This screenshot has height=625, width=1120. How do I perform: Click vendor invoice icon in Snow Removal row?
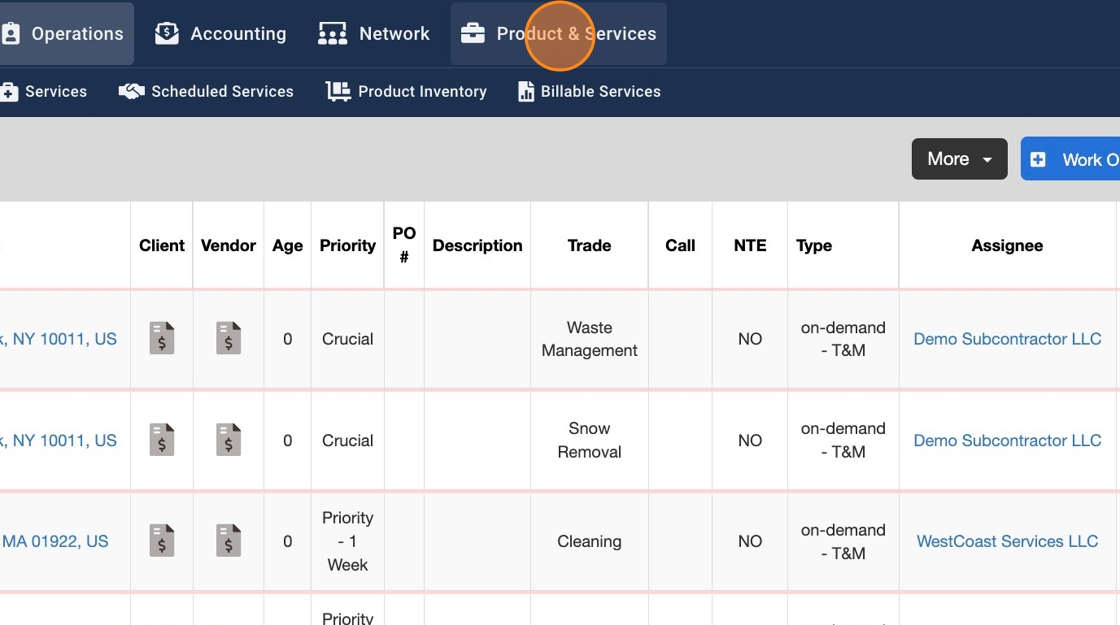pyautogui.click(x=228, y=440)
